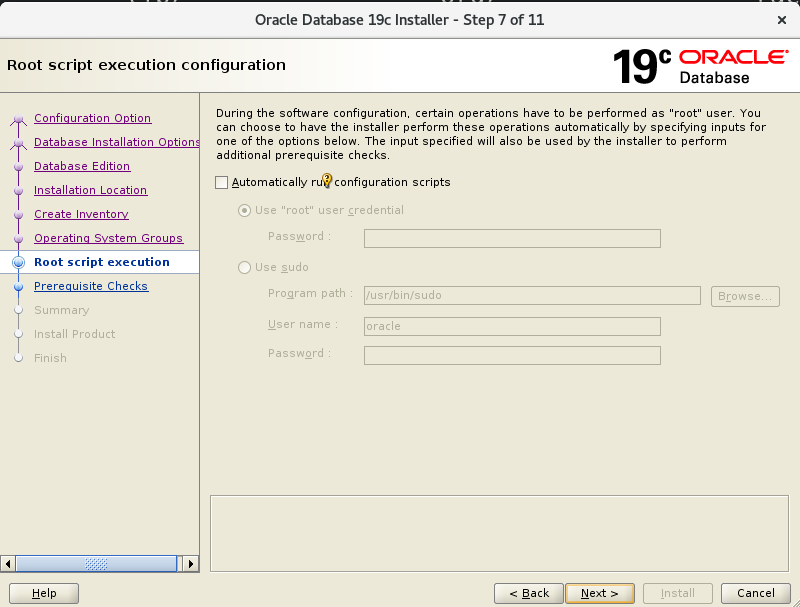
Task: Proceed with the Next button
Action: click(600, 593)
